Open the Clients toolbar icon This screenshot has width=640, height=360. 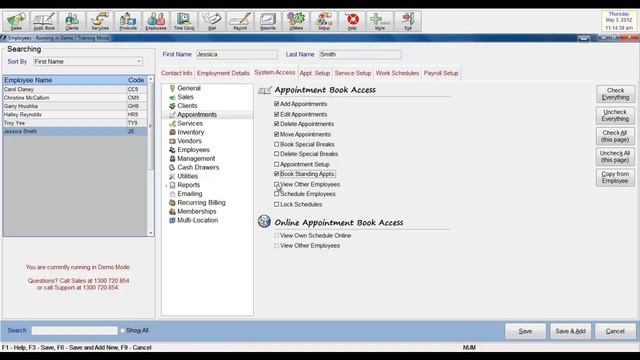pyautogui.click(x=72, y=21)
